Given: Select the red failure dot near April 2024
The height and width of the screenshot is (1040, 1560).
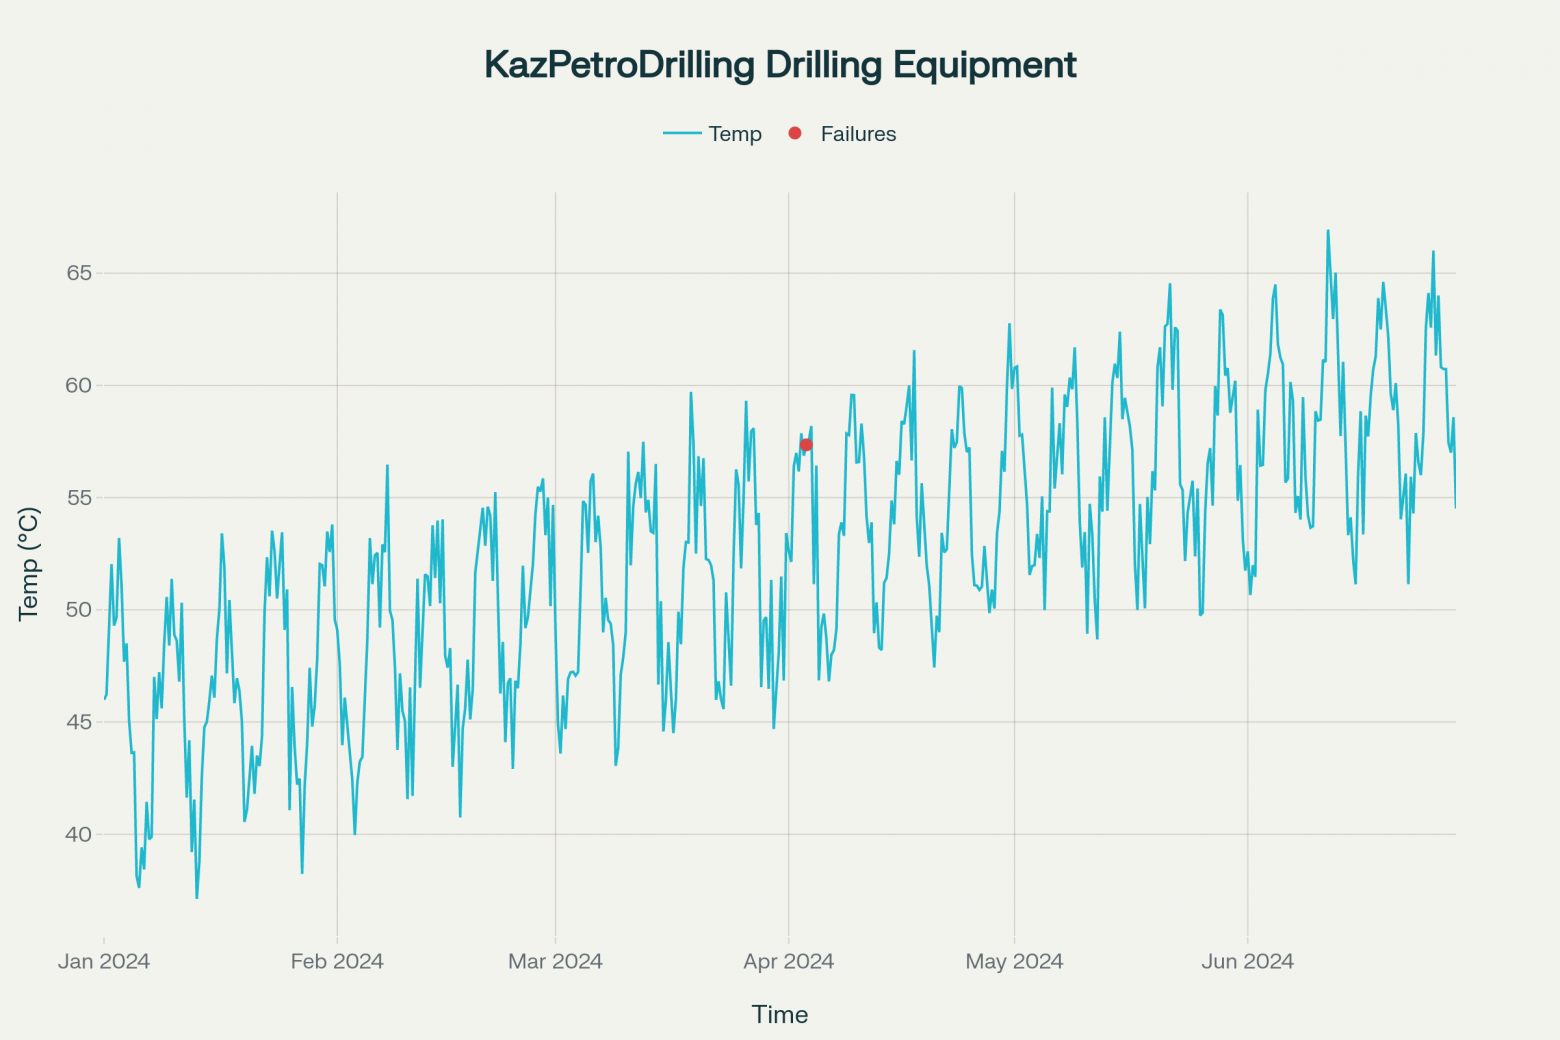Looking at the screenshot, I should click(x=807, y=444).
